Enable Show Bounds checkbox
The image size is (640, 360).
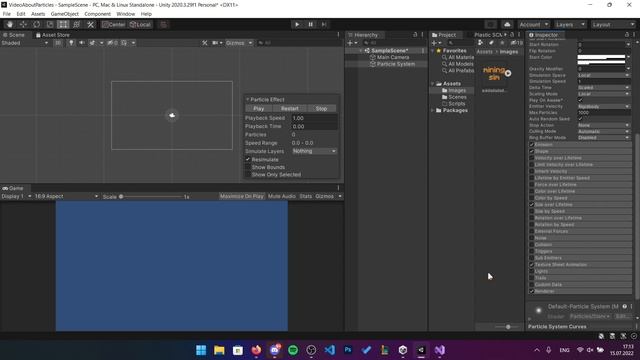[x=248, y=167]
